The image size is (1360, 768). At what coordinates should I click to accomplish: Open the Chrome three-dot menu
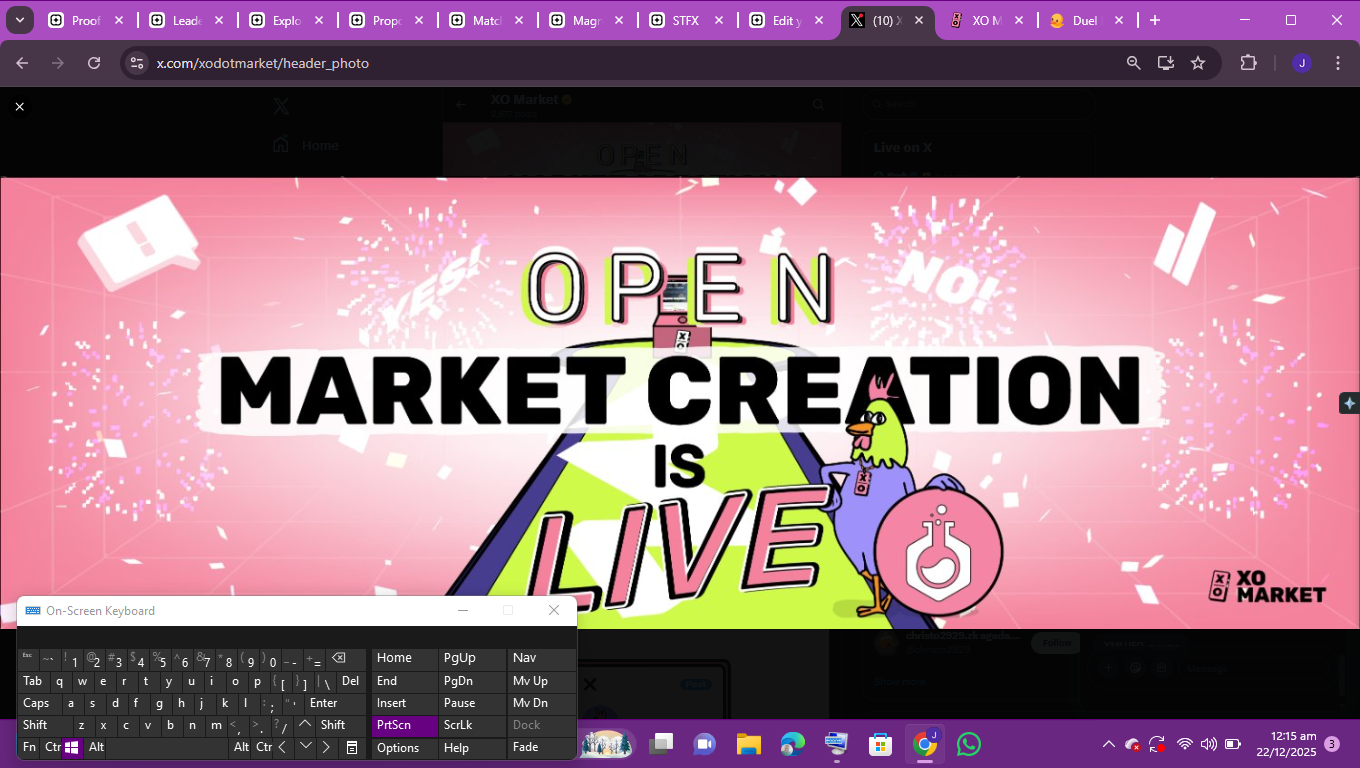point(1338,63)
